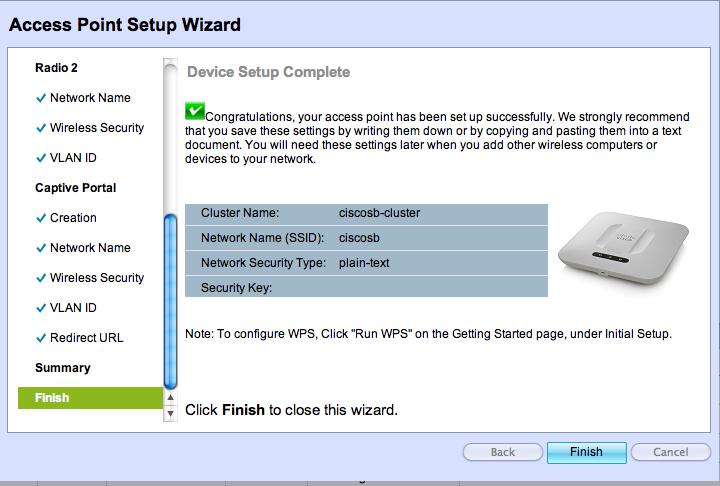Click green success checkmark icon
Image resolution: width=720 pixels, height=486 pixels.
(195, 111)
